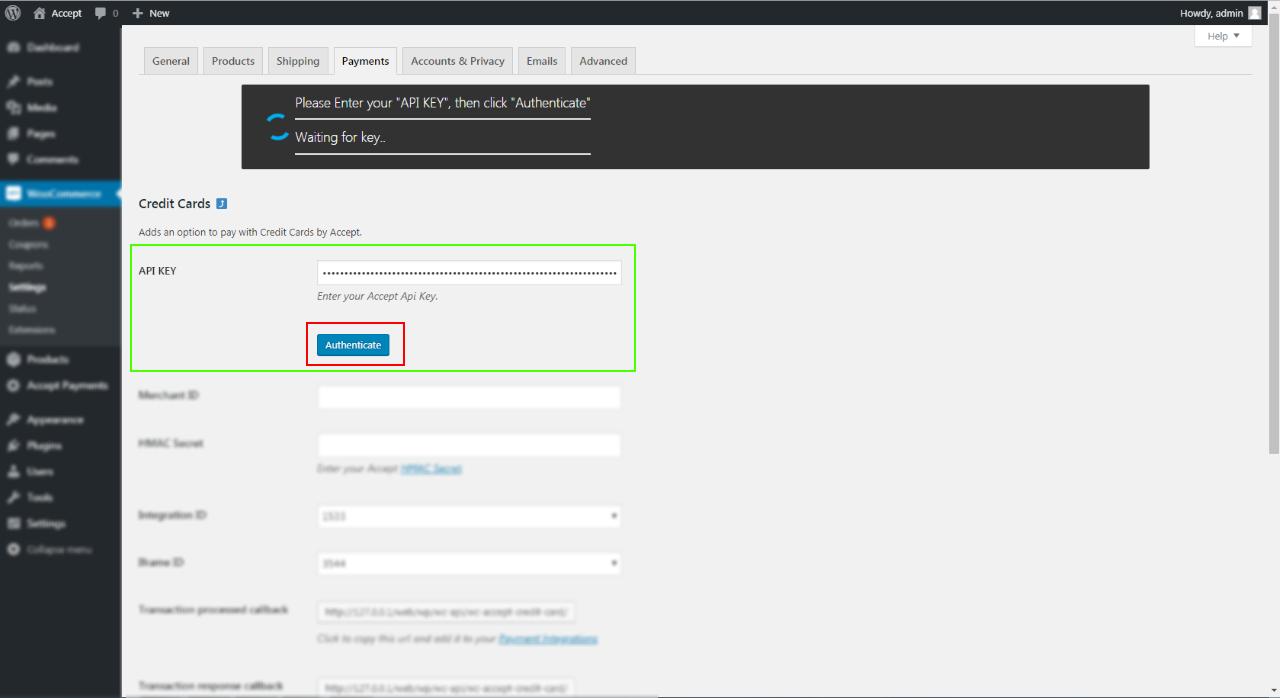This screenshot has width=1280, height=698.
Task: Open Users icon in sidebar
Action: coord(13,471)
